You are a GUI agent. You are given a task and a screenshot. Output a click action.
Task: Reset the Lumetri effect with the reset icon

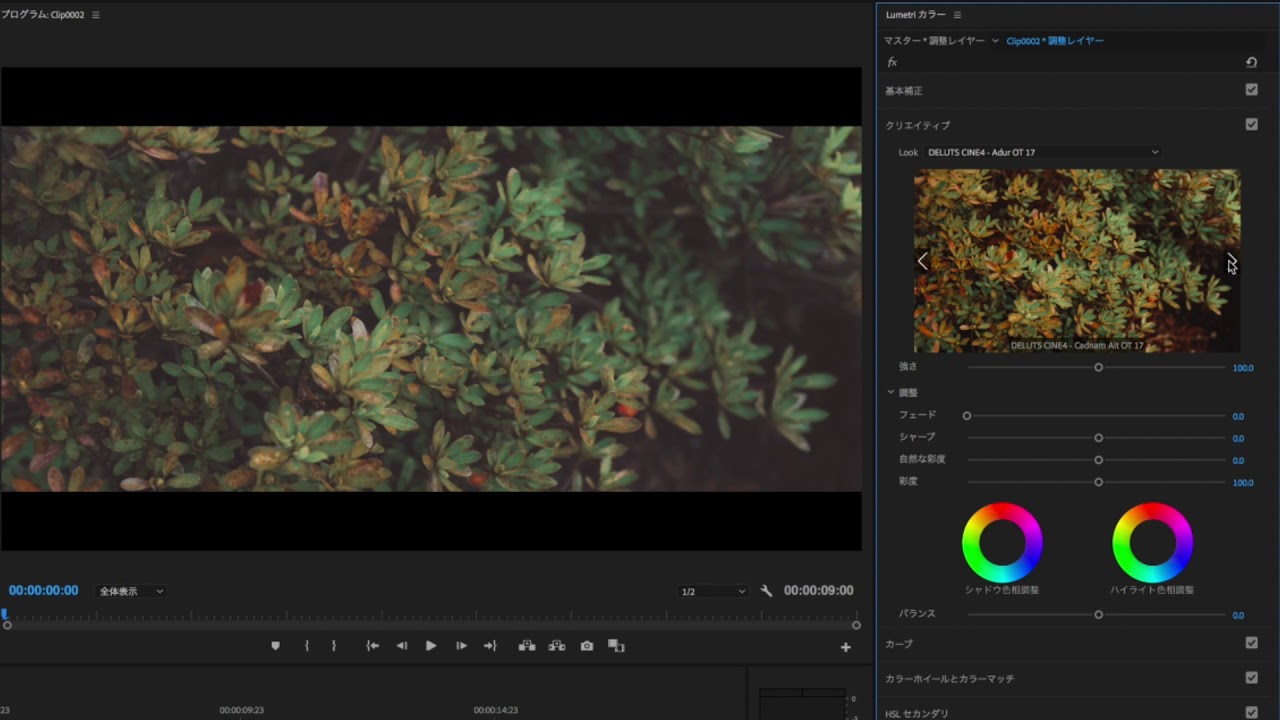click(x=1251, y=62)
